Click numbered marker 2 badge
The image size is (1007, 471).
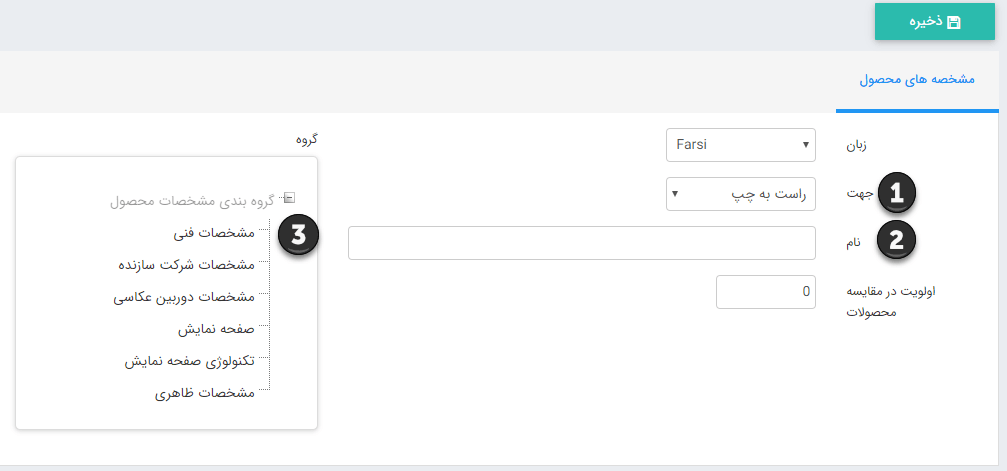[896, 239]
